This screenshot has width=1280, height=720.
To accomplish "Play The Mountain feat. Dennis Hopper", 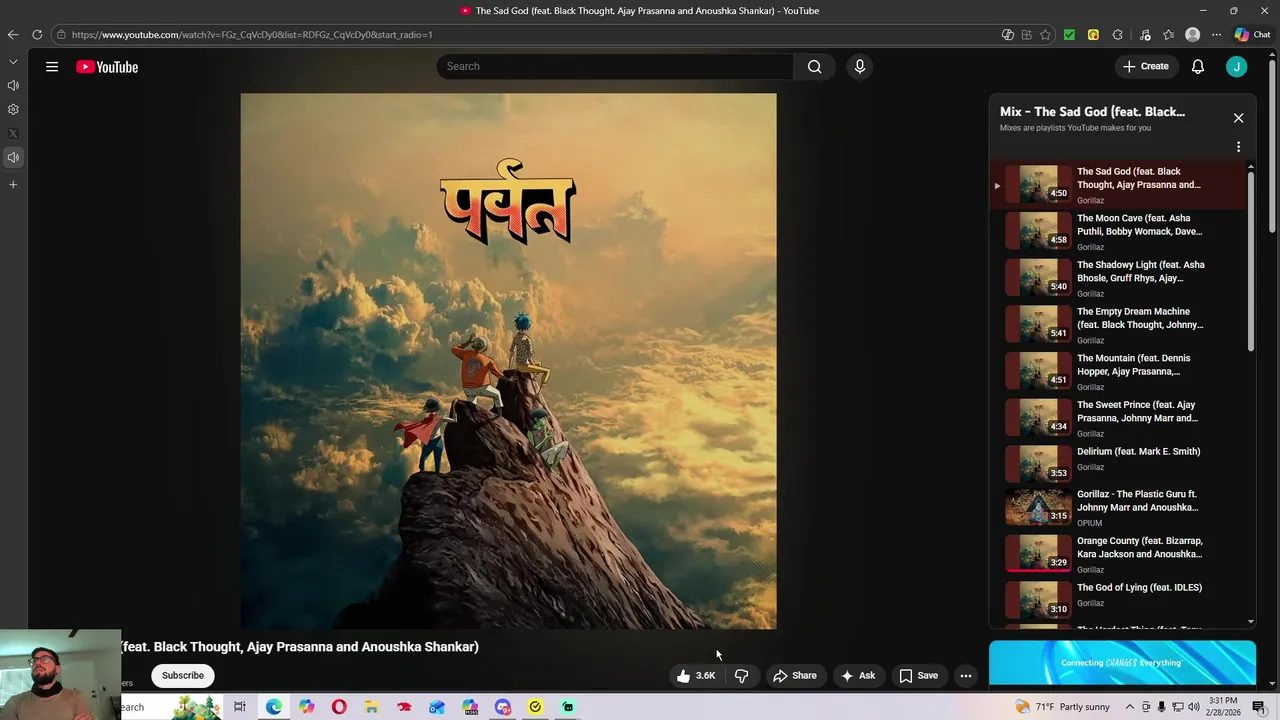I will (1118, 371).
